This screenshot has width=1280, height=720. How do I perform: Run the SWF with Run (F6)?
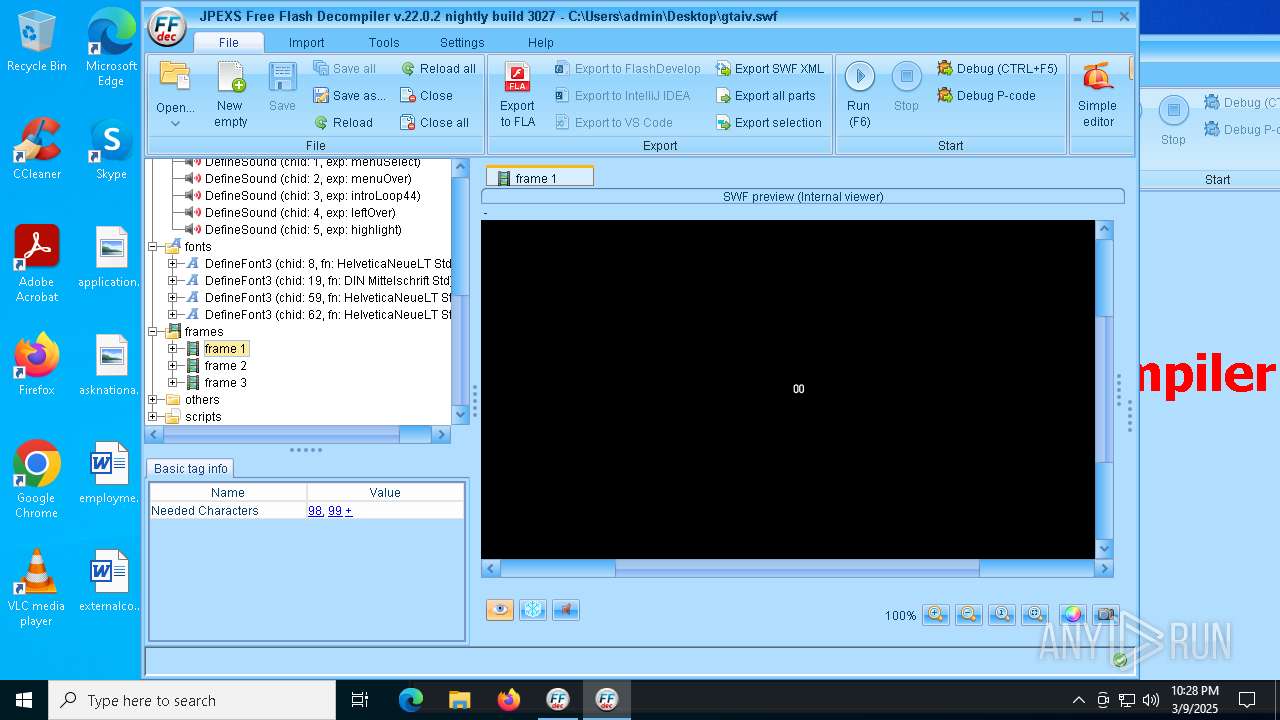click(859, 95)
